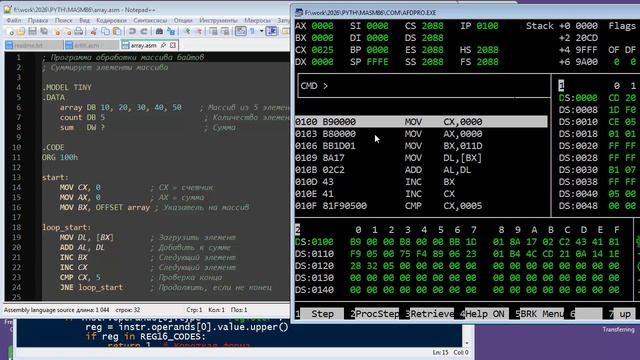Viewport: 640px width, 360px height.
Task: Click the Sync horizontal scrolling icon
Action: click(x=225, y=31)
